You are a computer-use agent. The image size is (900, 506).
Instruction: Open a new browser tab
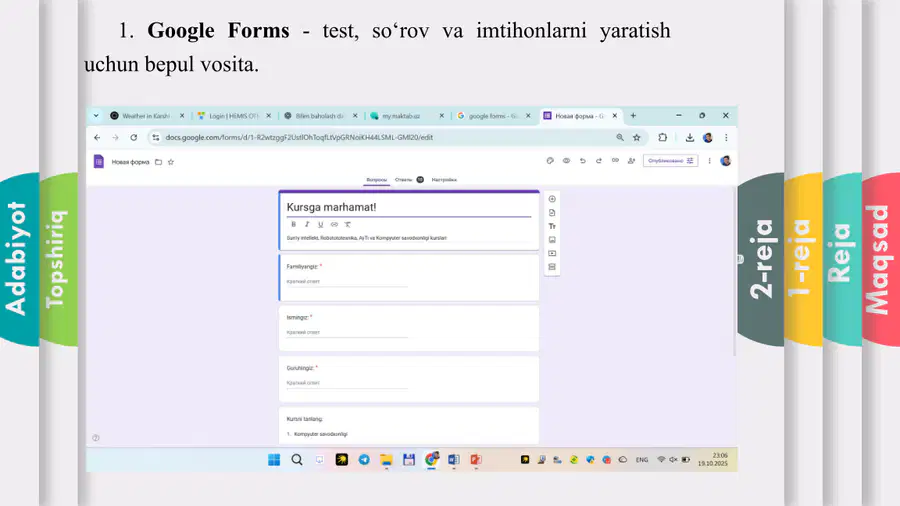pos(633,116)
